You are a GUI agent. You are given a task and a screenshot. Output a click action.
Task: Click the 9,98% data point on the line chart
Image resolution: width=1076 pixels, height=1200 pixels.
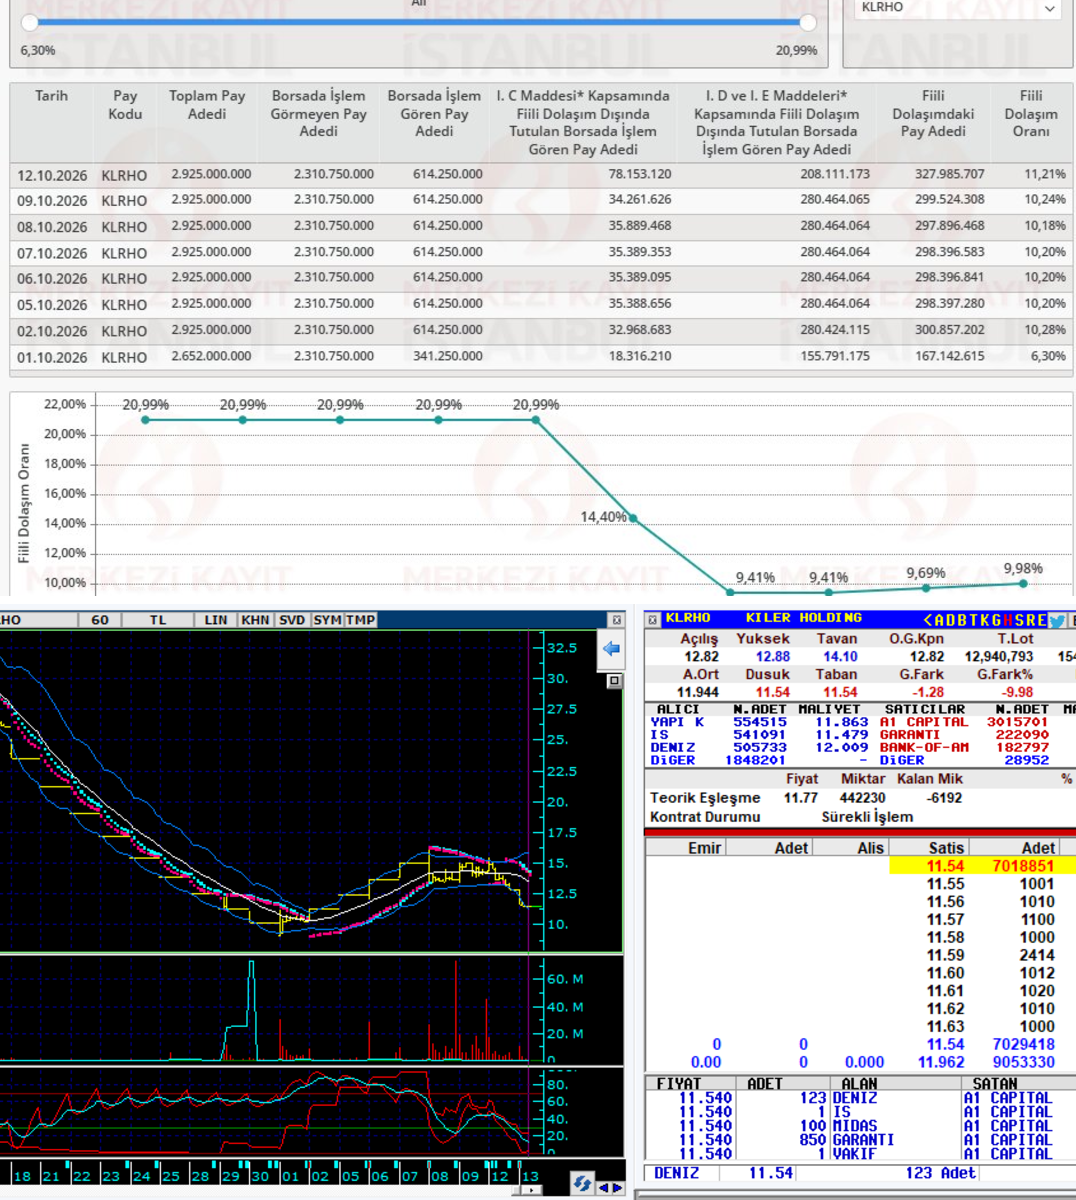[1023, 583]
